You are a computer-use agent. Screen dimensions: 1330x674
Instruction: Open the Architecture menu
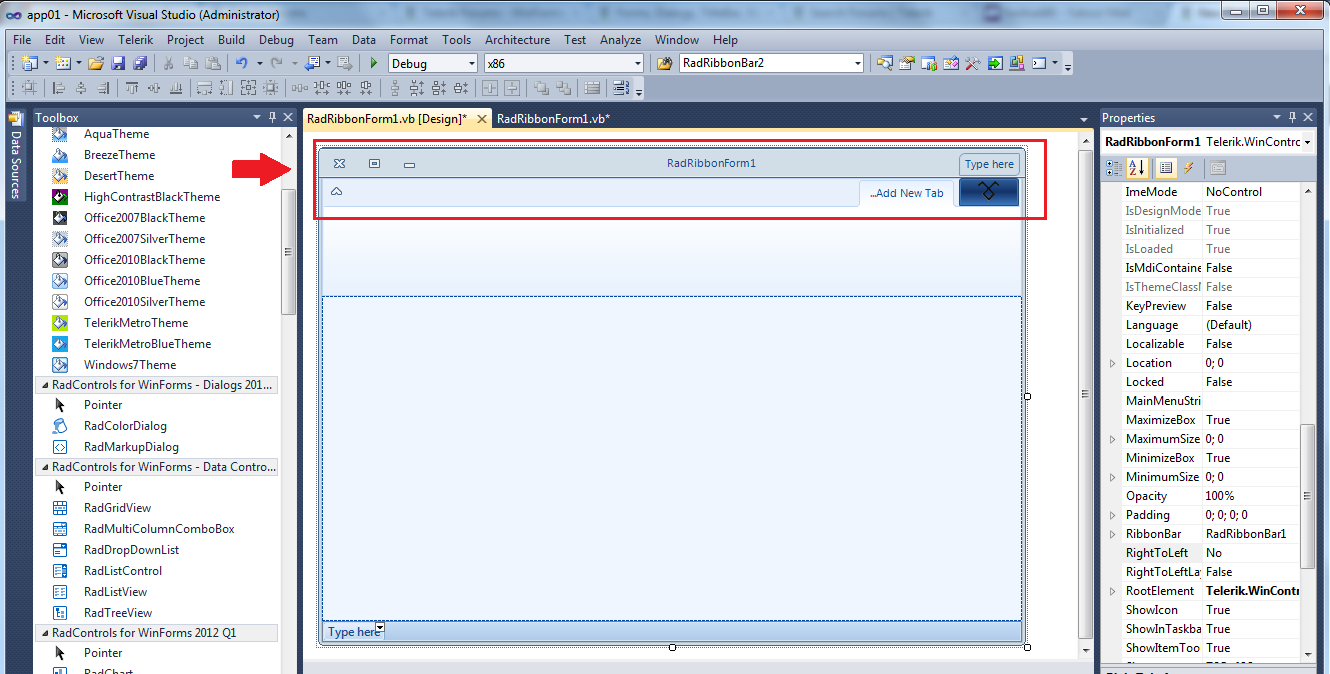517,40
